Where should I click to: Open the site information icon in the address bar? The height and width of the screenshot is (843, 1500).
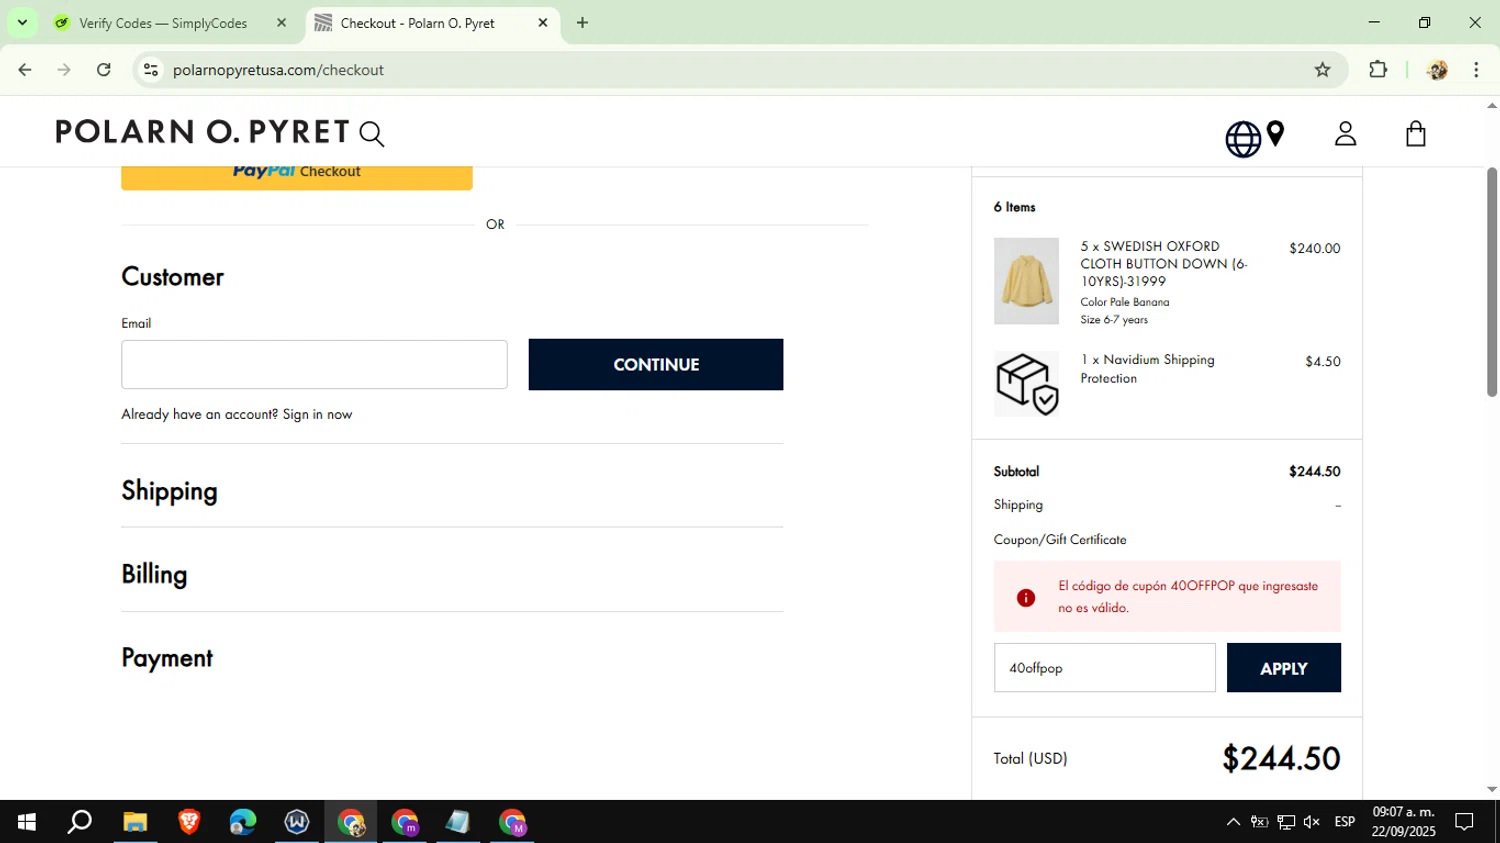(151, 70)
